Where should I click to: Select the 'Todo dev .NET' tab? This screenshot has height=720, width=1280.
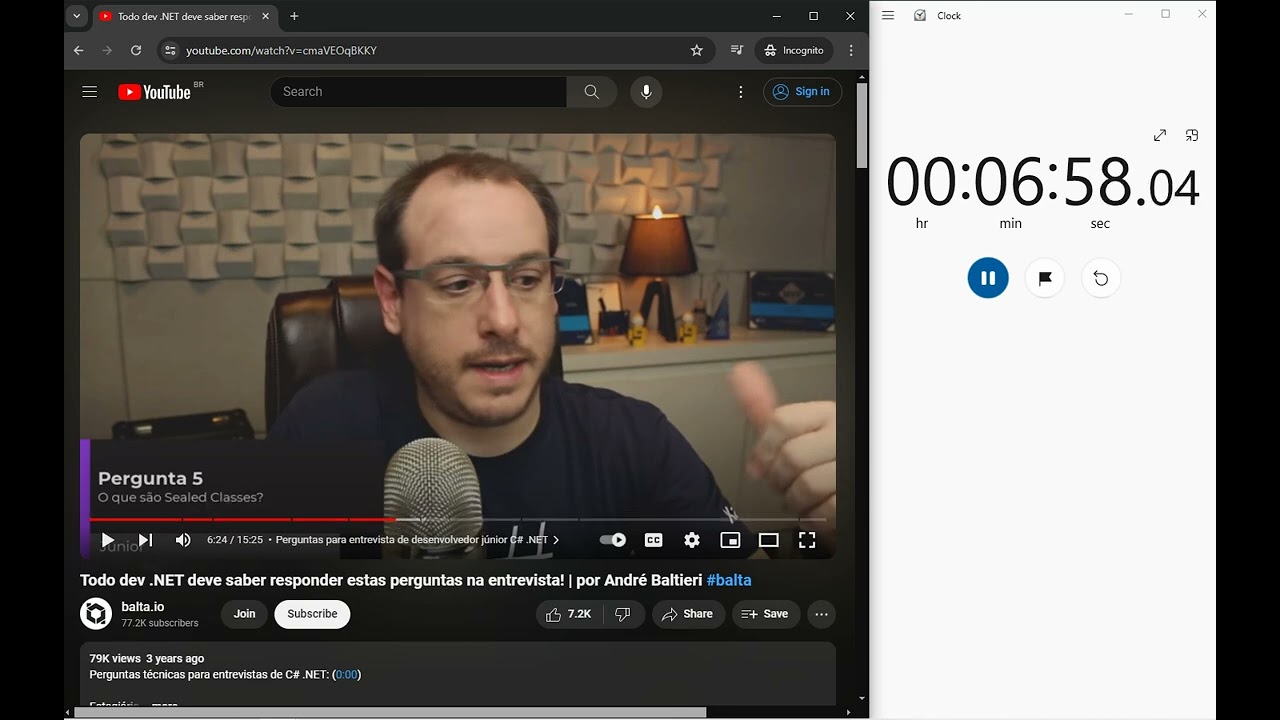click(186, 16)
